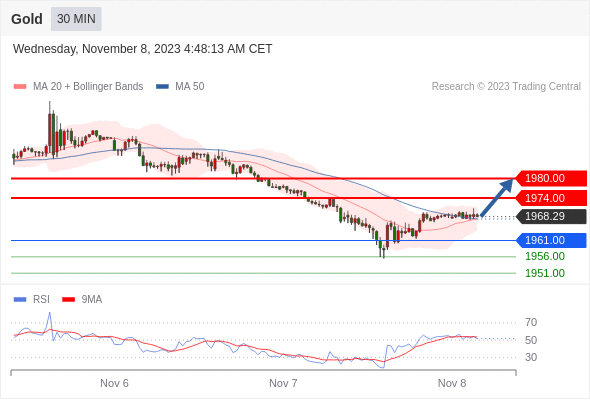Viewport: 590px width, 400px height.
Task: Click the RSI legend label
Action: pyautogui.click(x=41, y=300)
